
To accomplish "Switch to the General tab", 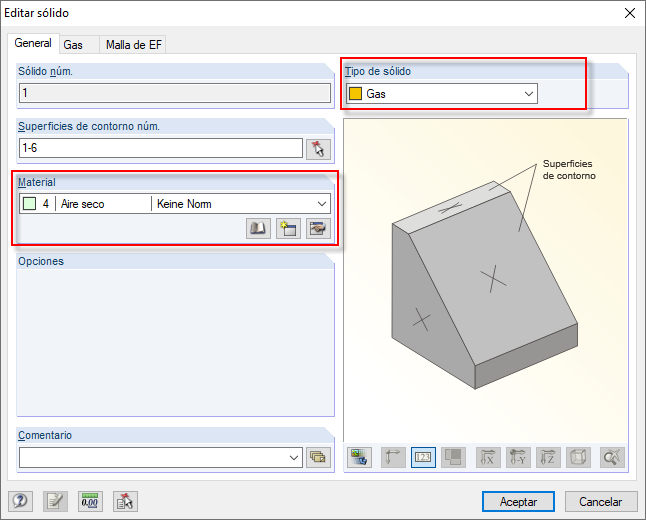I will (33, 43).
